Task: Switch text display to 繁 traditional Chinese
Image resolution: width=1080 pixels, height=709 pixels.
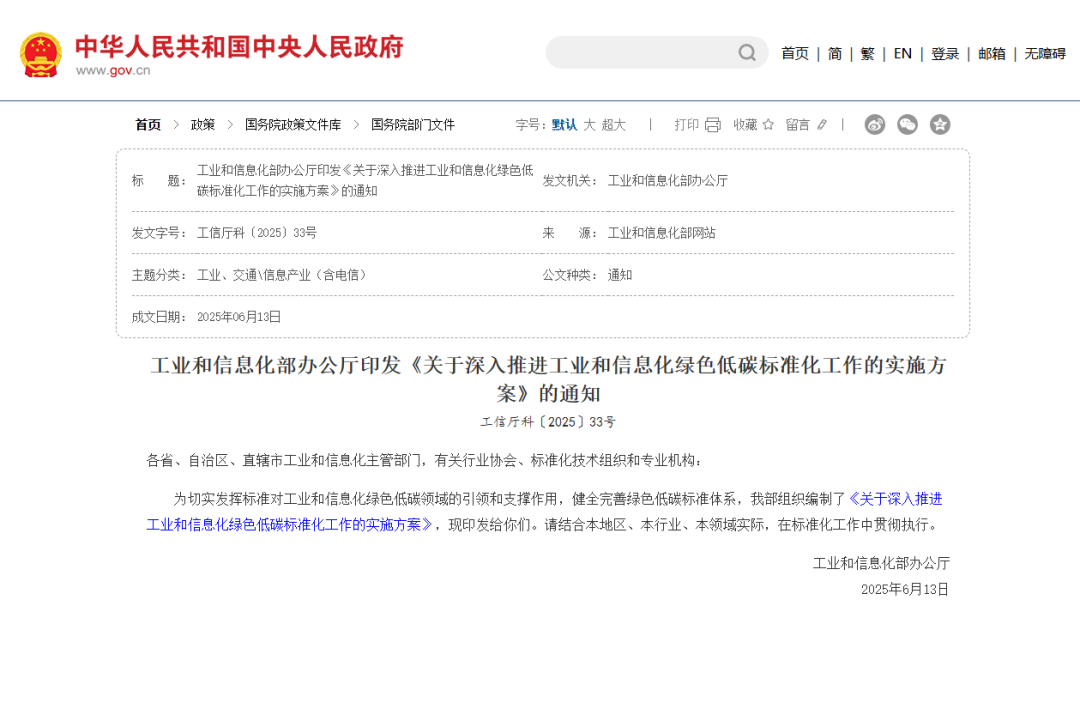Action: click(867, 53)
